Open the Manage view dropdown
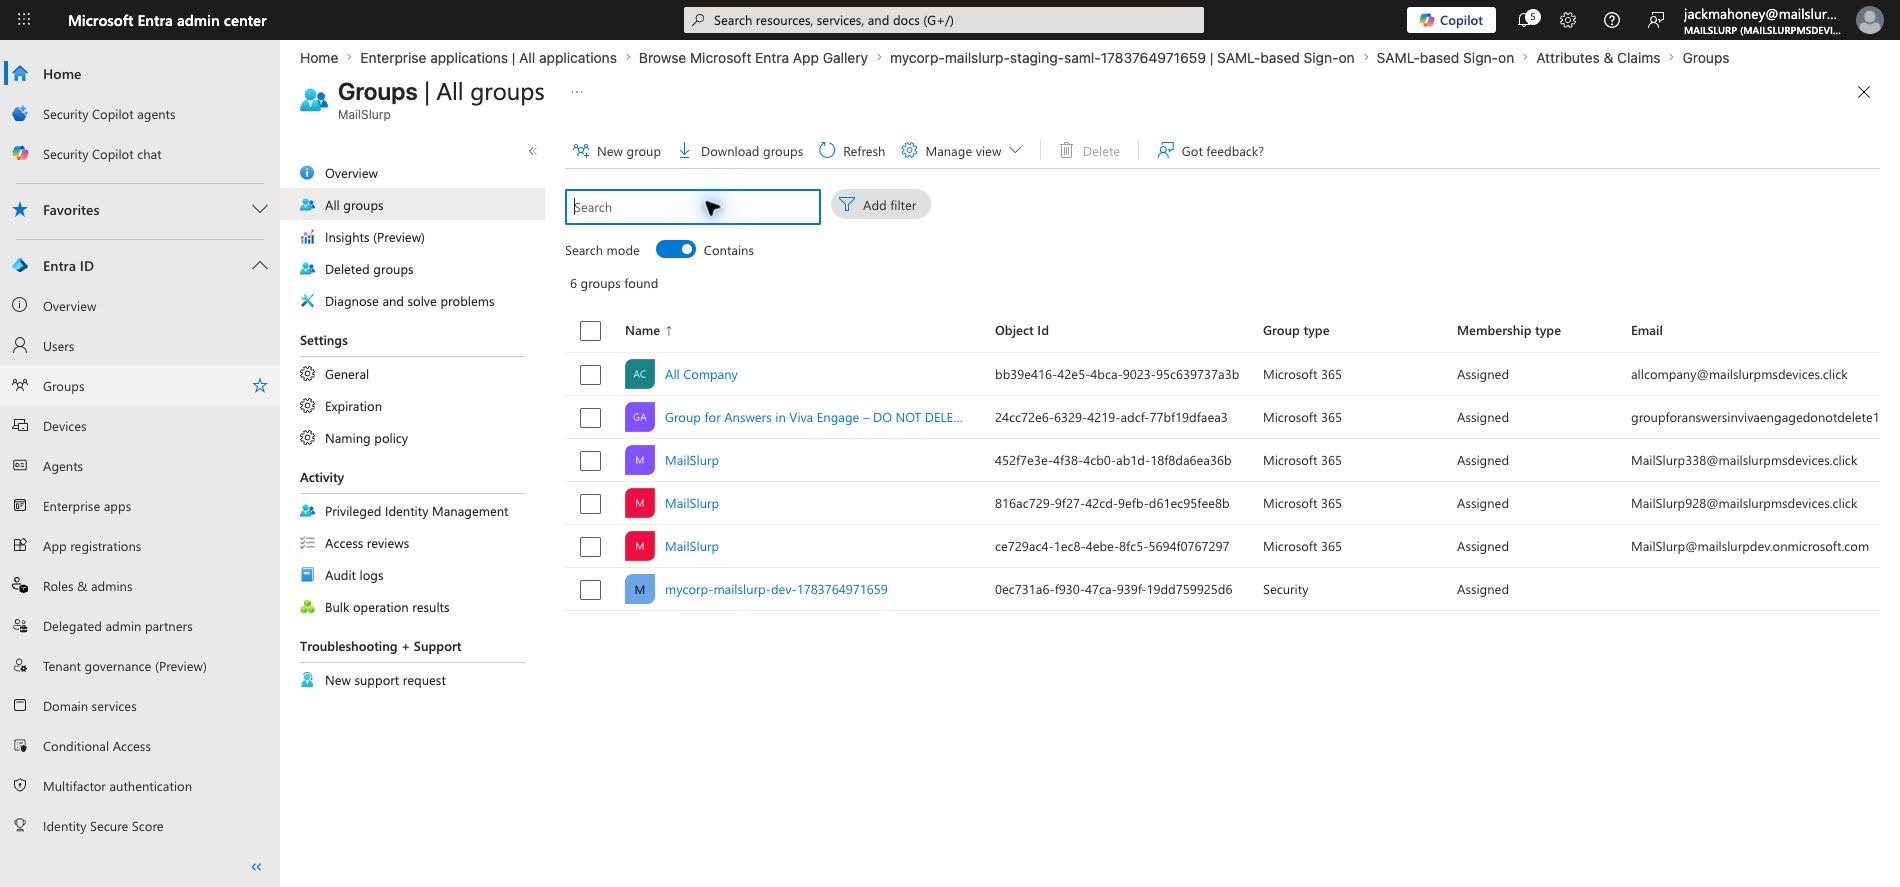Image resolution: width=1900 pixels, height=887 pixels. point(961,151)
